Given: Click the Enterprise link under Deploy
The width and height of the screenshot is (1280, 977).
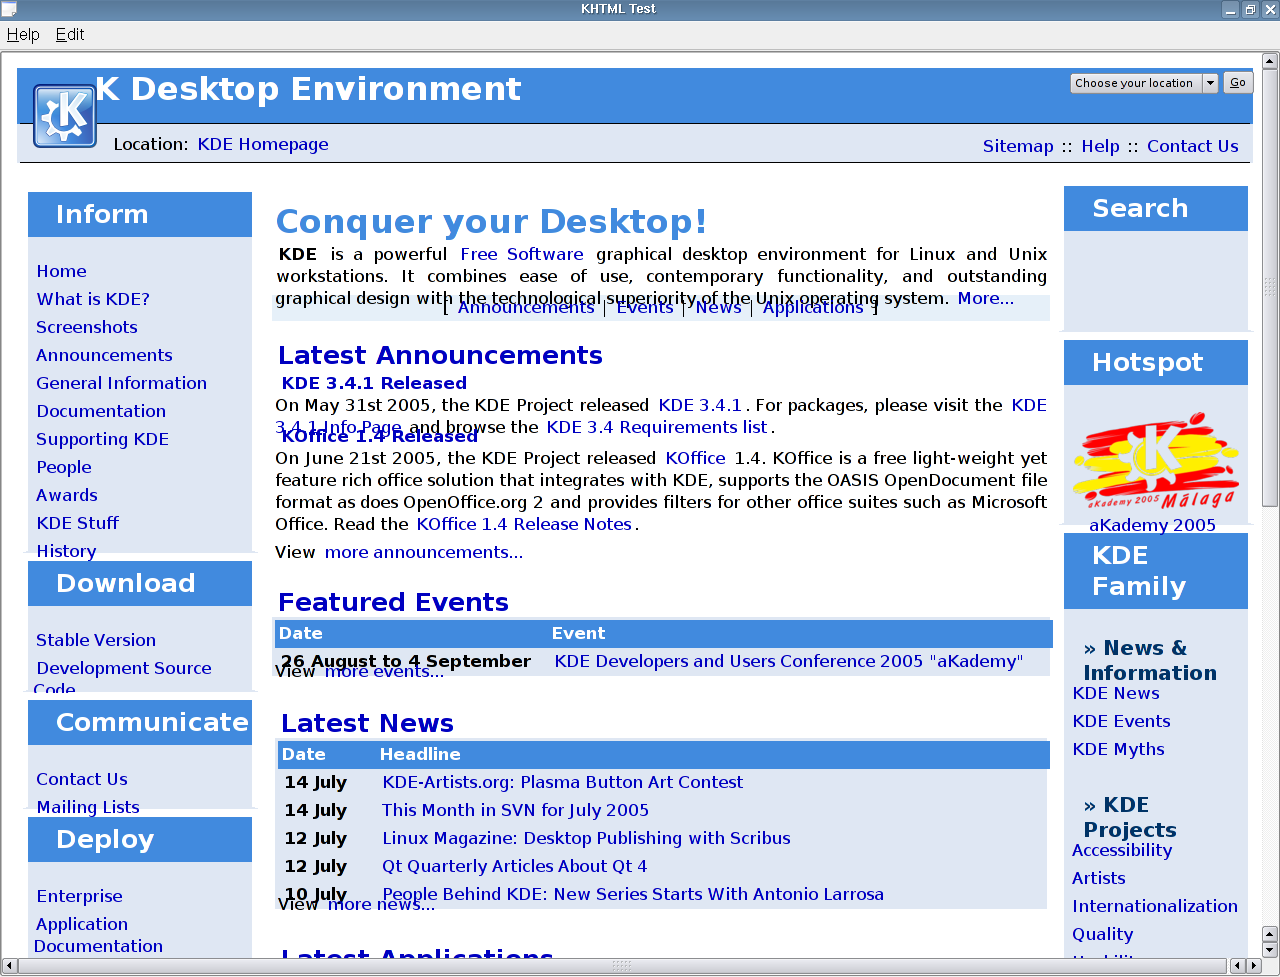Looking at the screenshot, I should (x=79, y=896).
